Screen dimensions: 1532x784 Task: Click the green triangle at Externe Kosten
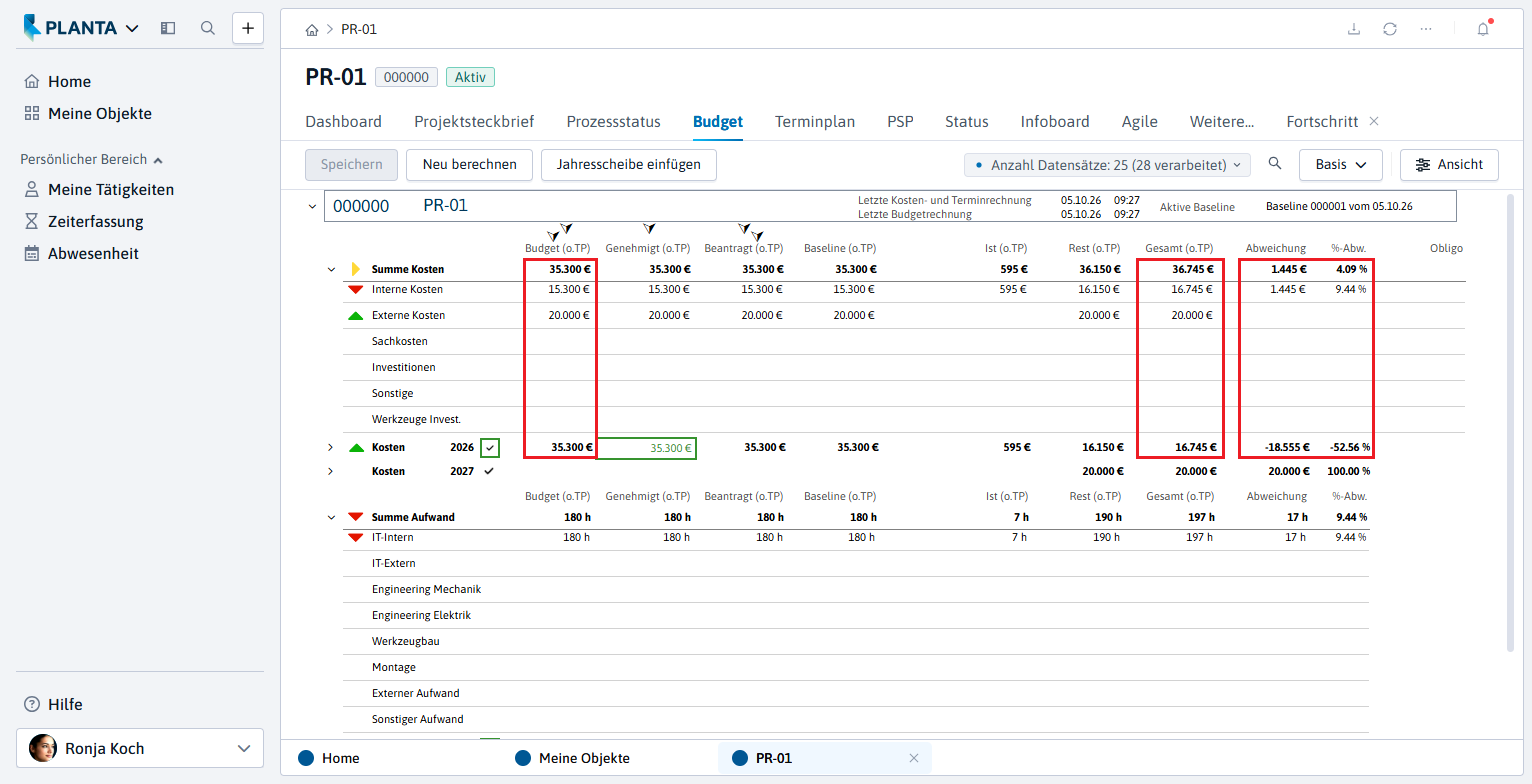point(355,315)
